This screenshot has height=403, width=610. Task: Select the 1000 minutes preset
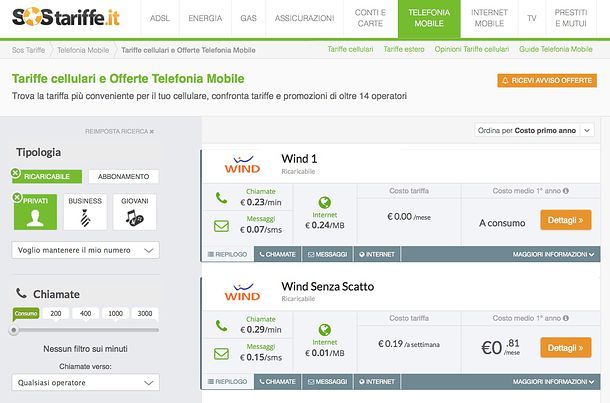pos(116,314)
